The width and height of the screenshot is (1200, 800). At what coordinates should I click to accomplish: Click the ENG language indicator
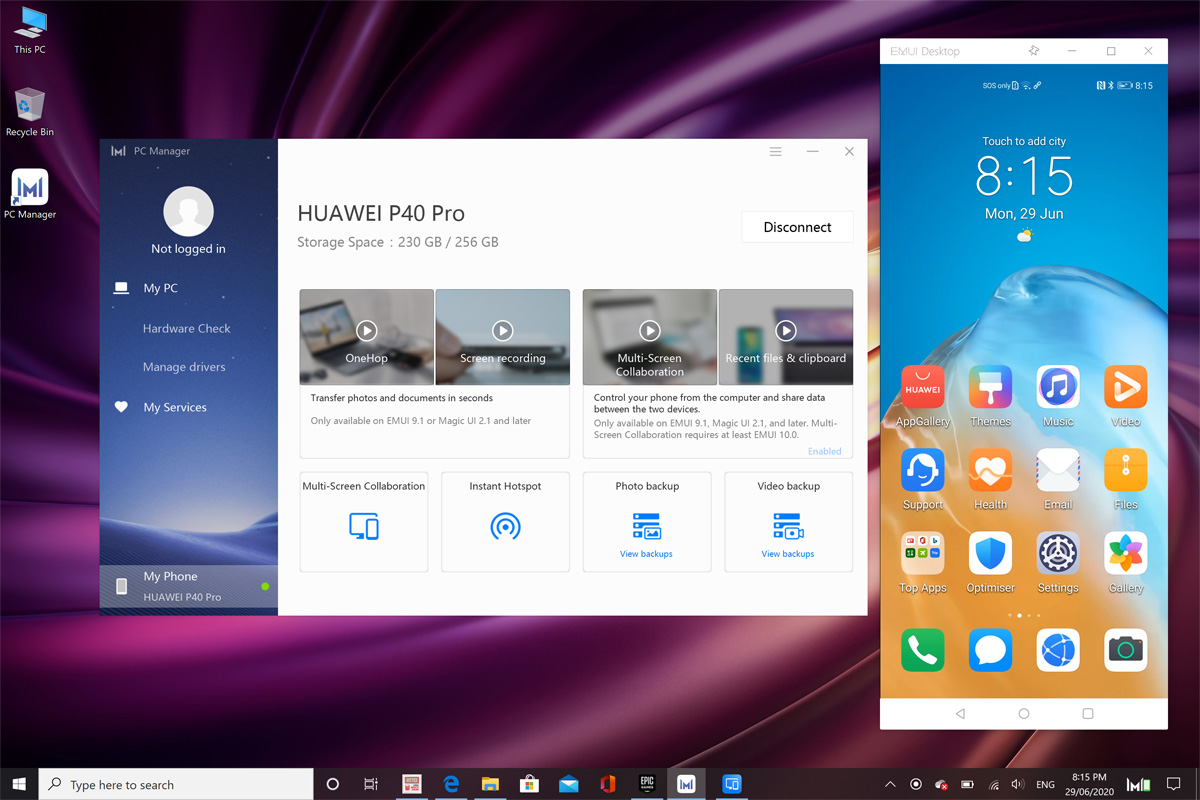[1045, 785]
